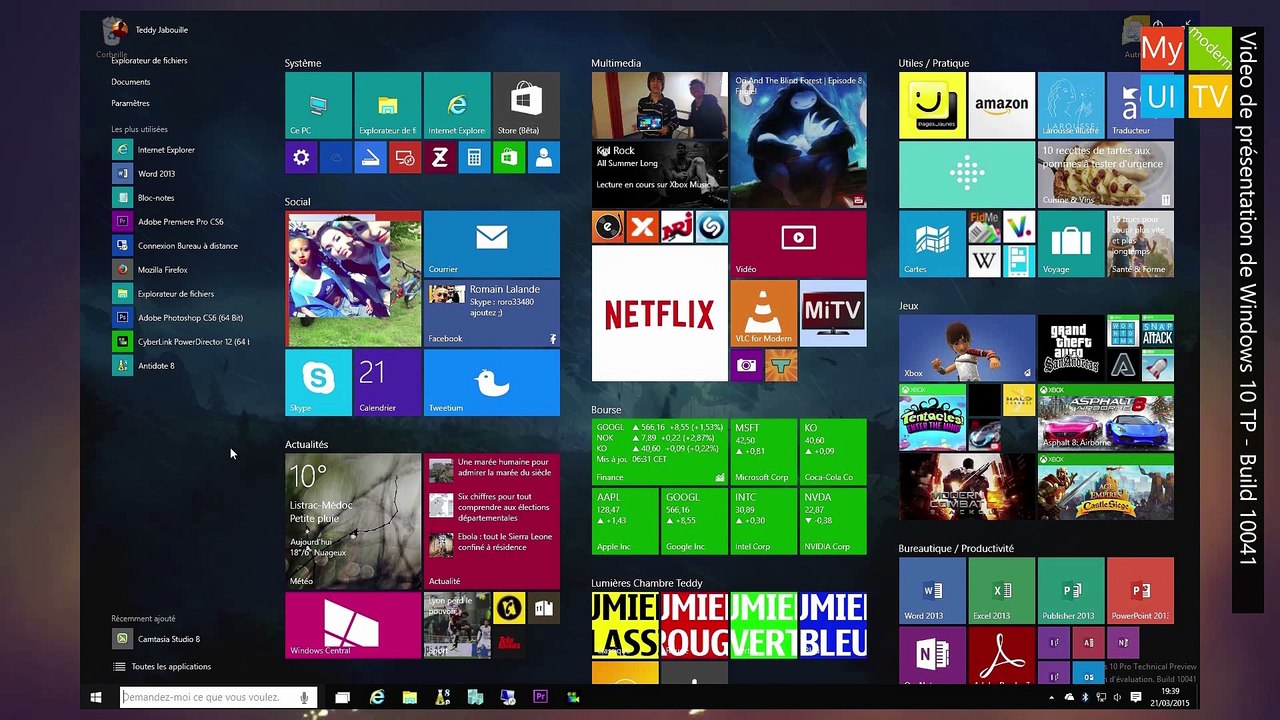Launch CyberLink PowerDirector 12 from the list
The image size is (1280, 720).
click(180, 342)
